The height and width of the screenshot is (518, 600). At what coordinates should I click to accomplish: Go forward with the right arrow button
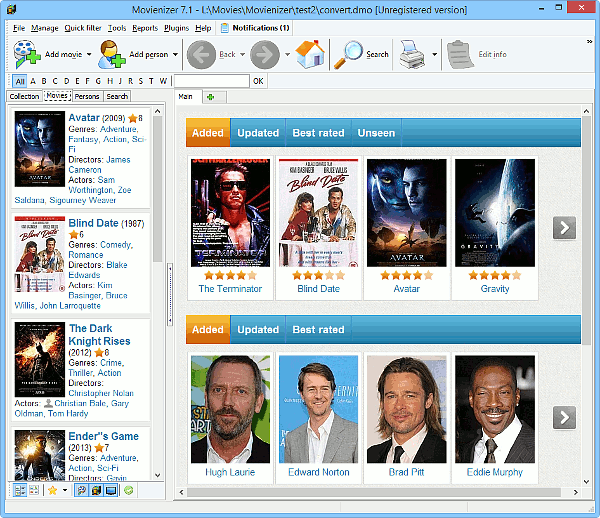pyautogui.click(x=265, y=55)
